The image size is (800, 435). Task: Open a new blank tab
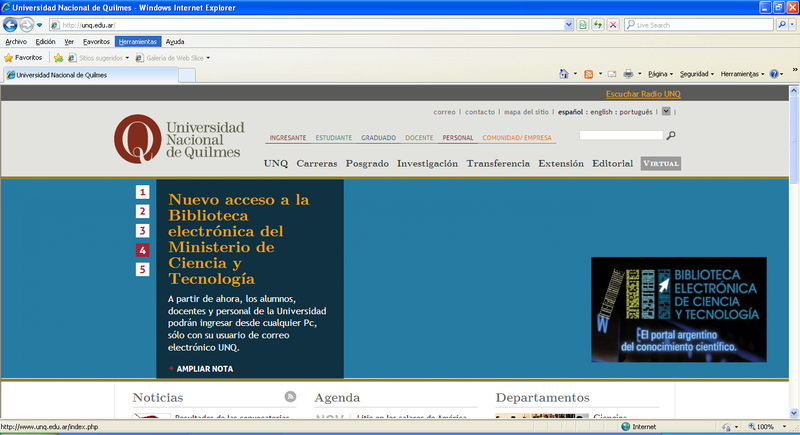coord(187,75)
